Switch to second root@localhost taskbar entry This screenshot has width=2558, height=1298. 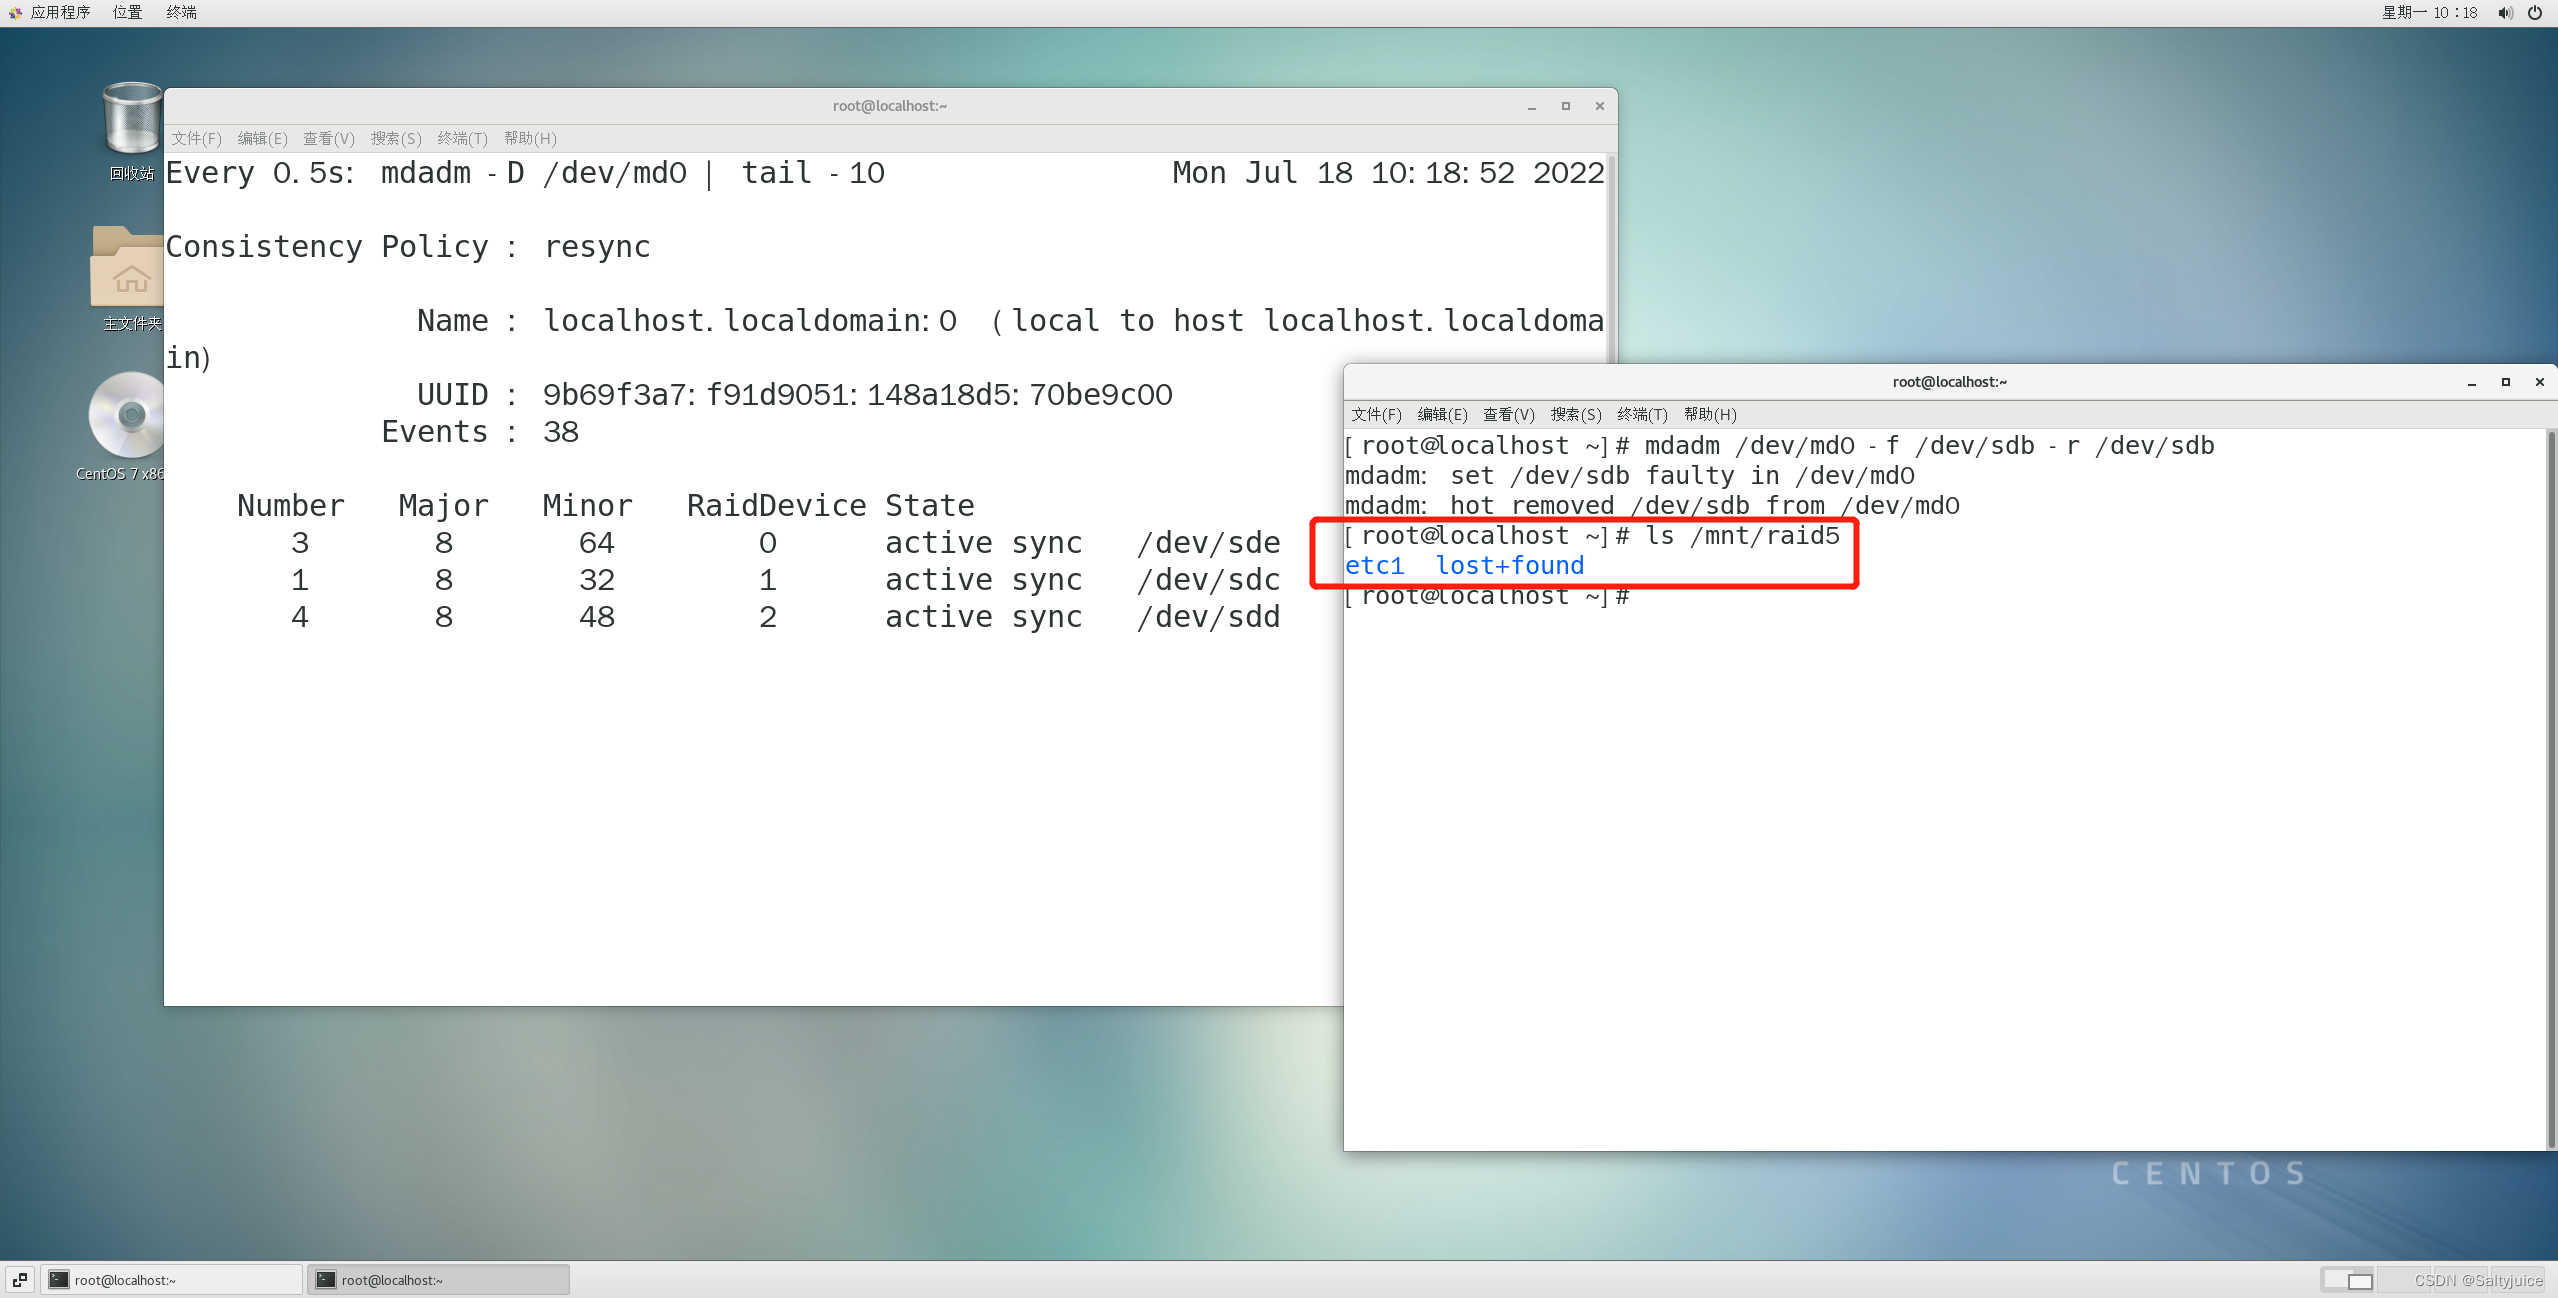click(x=438, y=1280)
